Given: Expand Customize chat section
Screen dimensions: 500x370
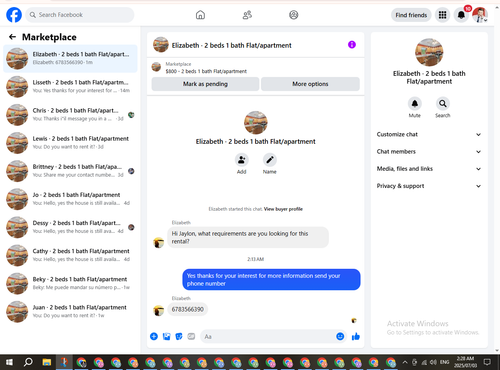Looking at the screenshot, I should [x=429, y=134].
